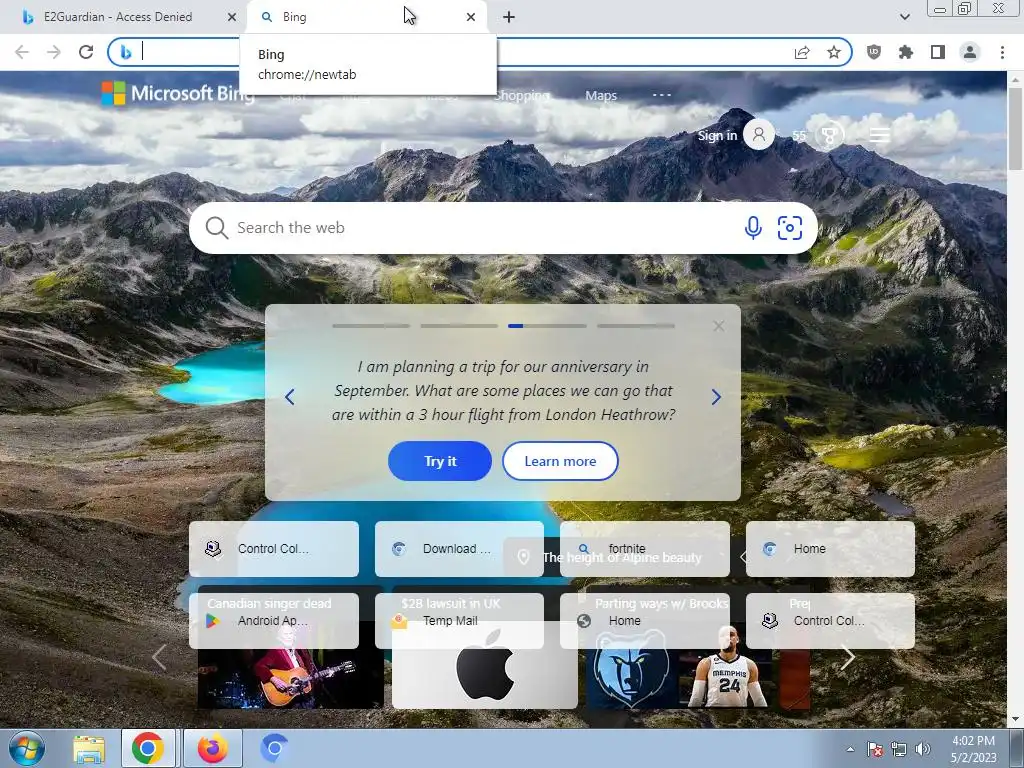The image size is (1024, 768).
Task: Open the Memphis Grizzlies news thumbnail
Action: [x=679, y=667]
